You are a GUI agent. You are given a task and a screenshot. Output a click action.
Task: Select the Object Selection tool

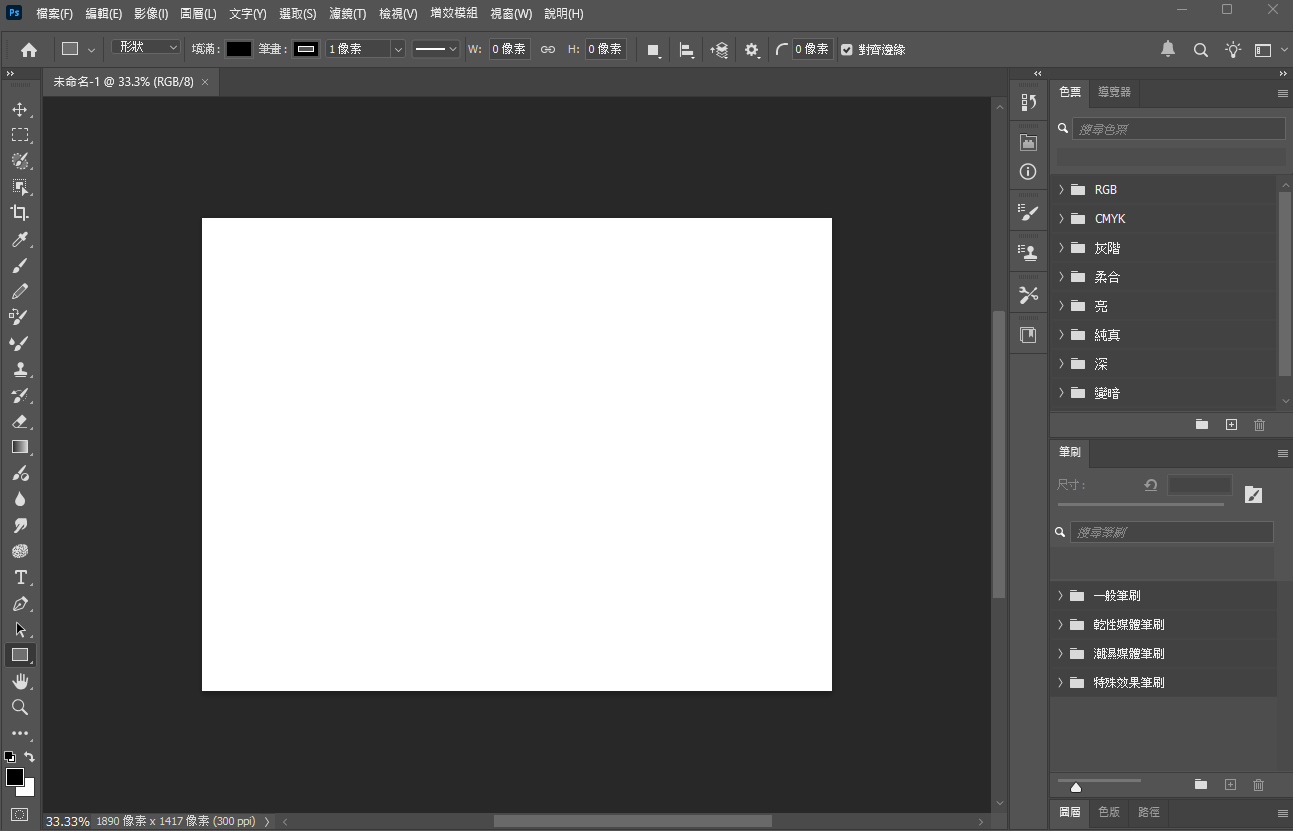pos(19,187)
